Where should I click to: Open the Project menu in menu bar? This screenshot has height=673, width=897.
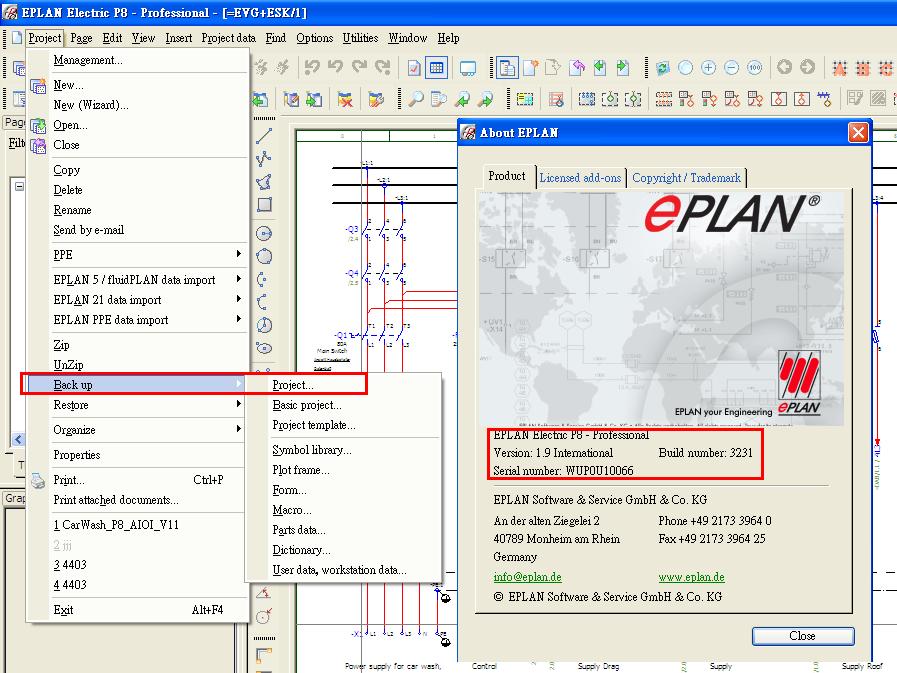pos(45,38)
